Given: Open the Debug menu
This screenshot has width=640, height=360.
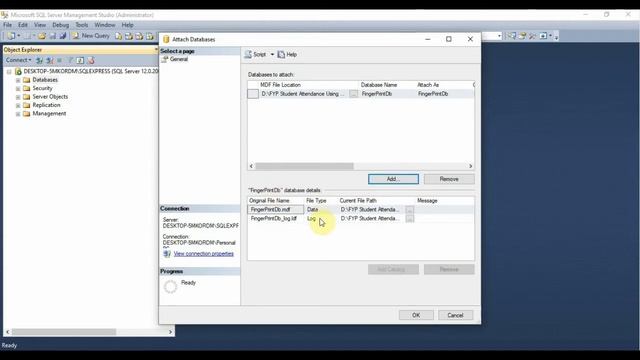Looking at the screenshot, I should [60, 25].
